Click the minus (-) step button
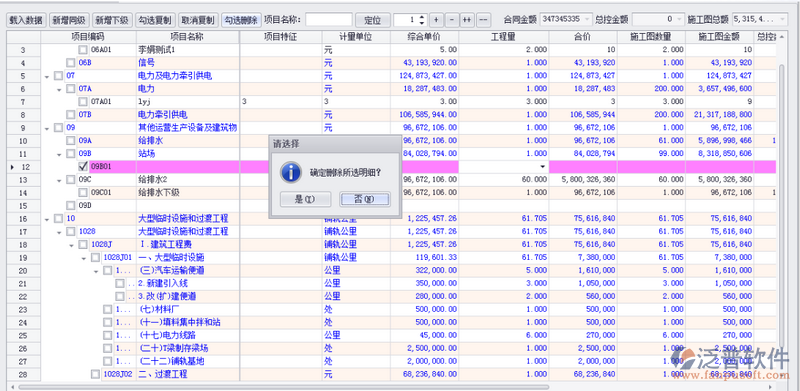Image resolution: width=800 pixels, height=391 pixels. [452, 20]
